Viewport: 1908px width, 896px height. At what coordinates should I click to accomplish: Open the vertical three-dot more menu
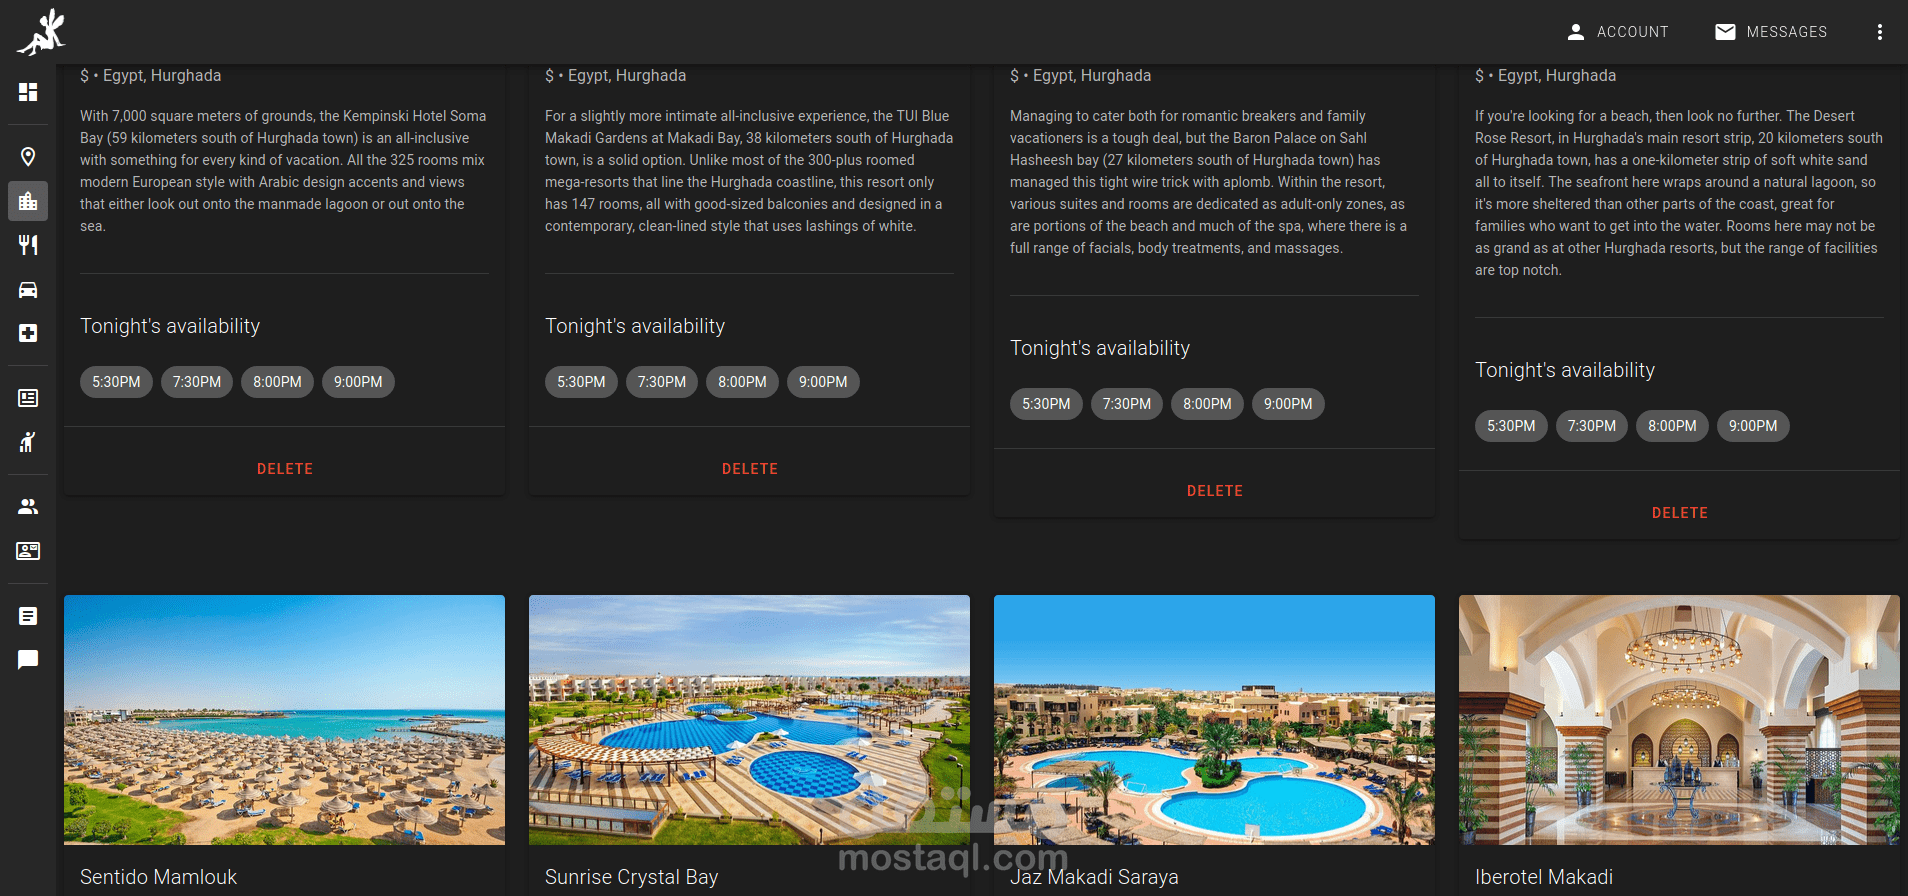[1880, 32]
